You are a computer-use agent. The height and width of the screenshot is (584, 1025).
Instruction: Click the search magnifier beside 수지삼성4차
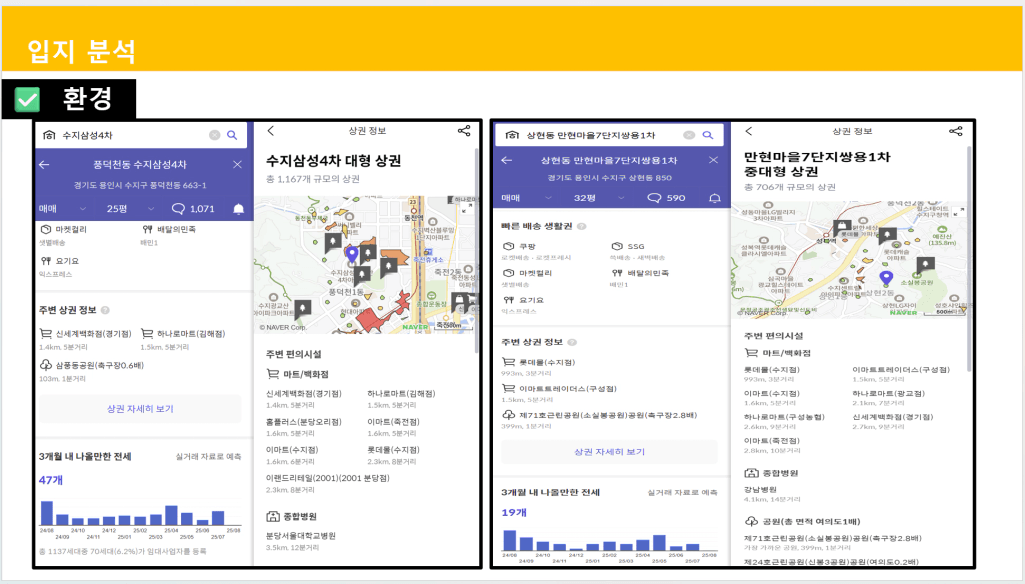(x=232, y=135)
